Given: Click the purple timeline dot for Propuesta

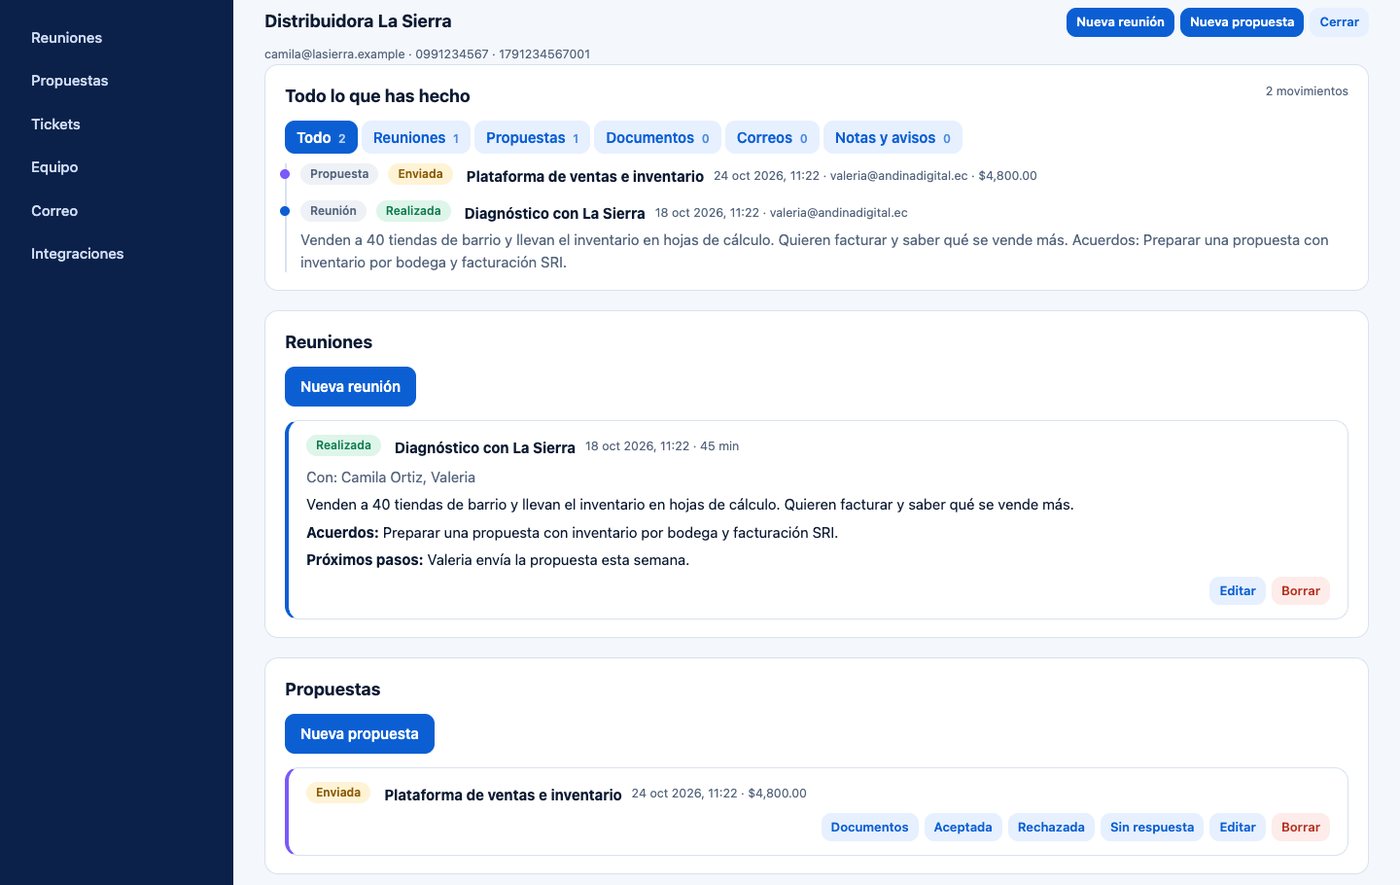Looking at the screenshot, I should [285, 174].
